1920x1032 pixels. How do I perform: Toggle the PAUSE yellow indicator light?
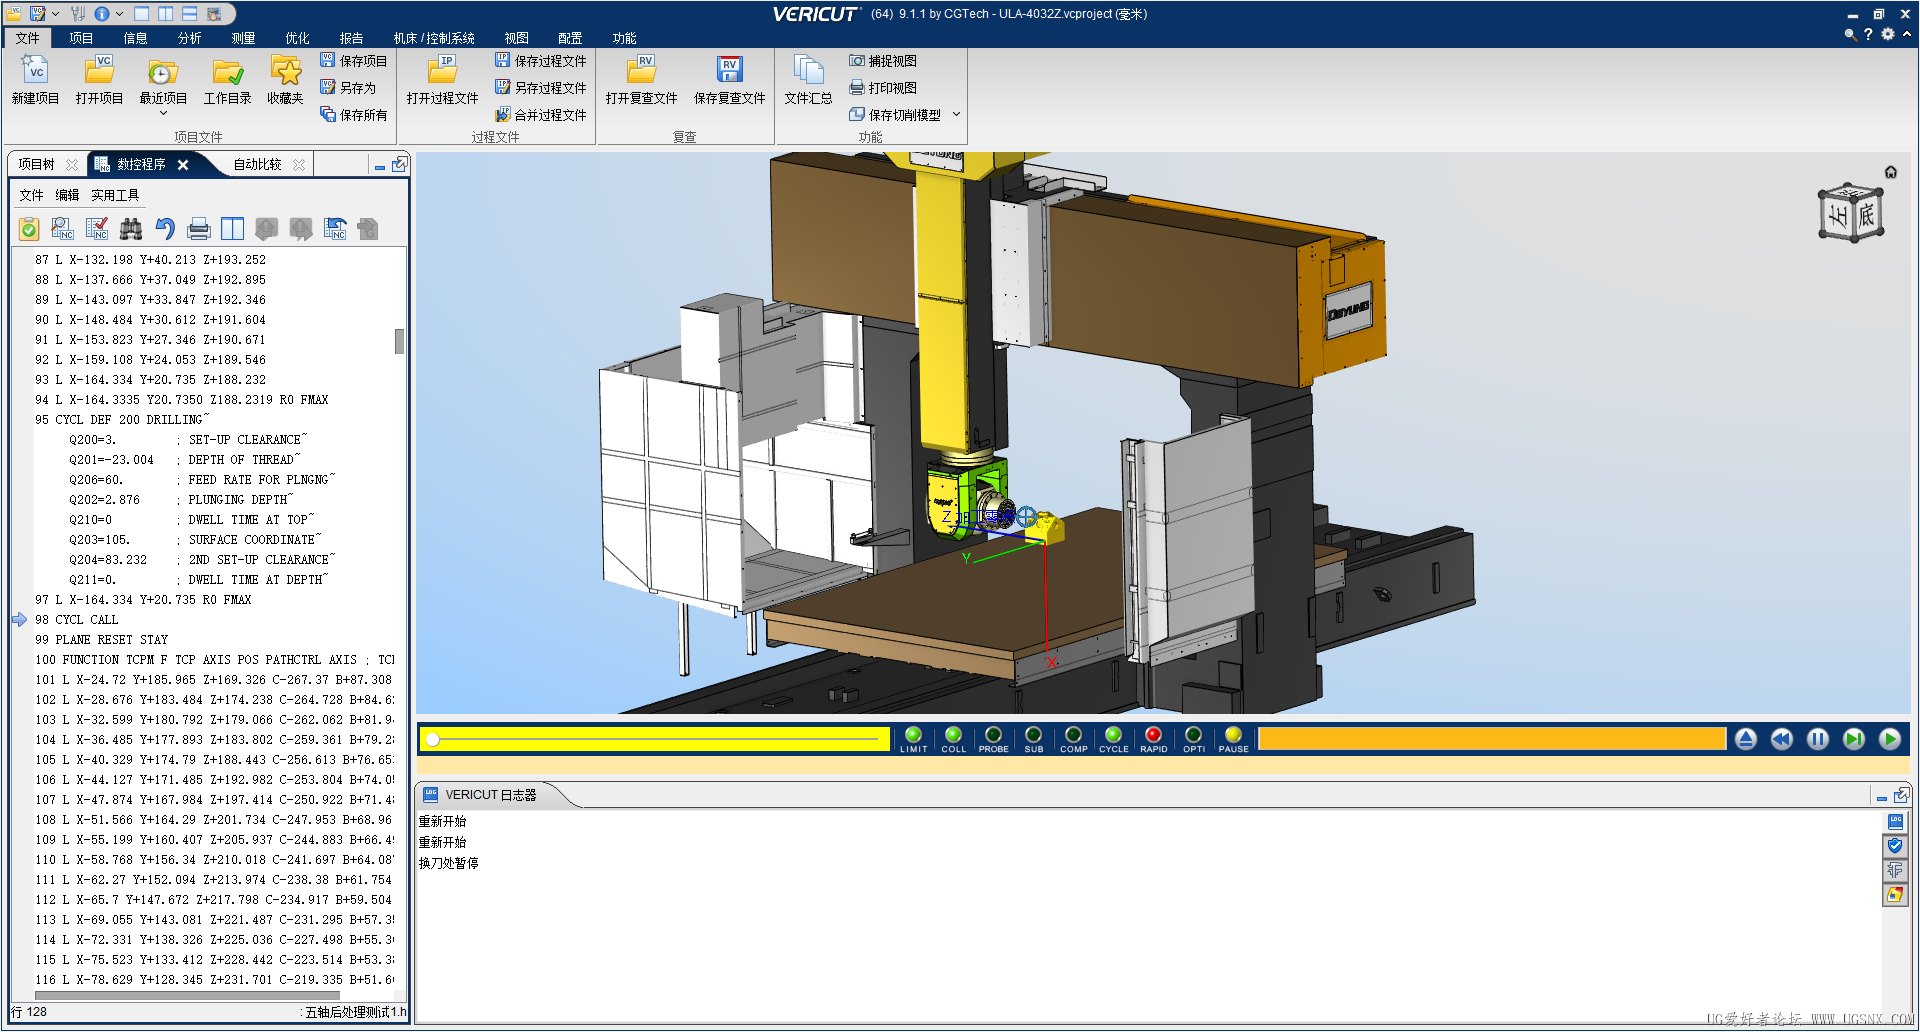pyautogui.click(x=1233, y=736)
